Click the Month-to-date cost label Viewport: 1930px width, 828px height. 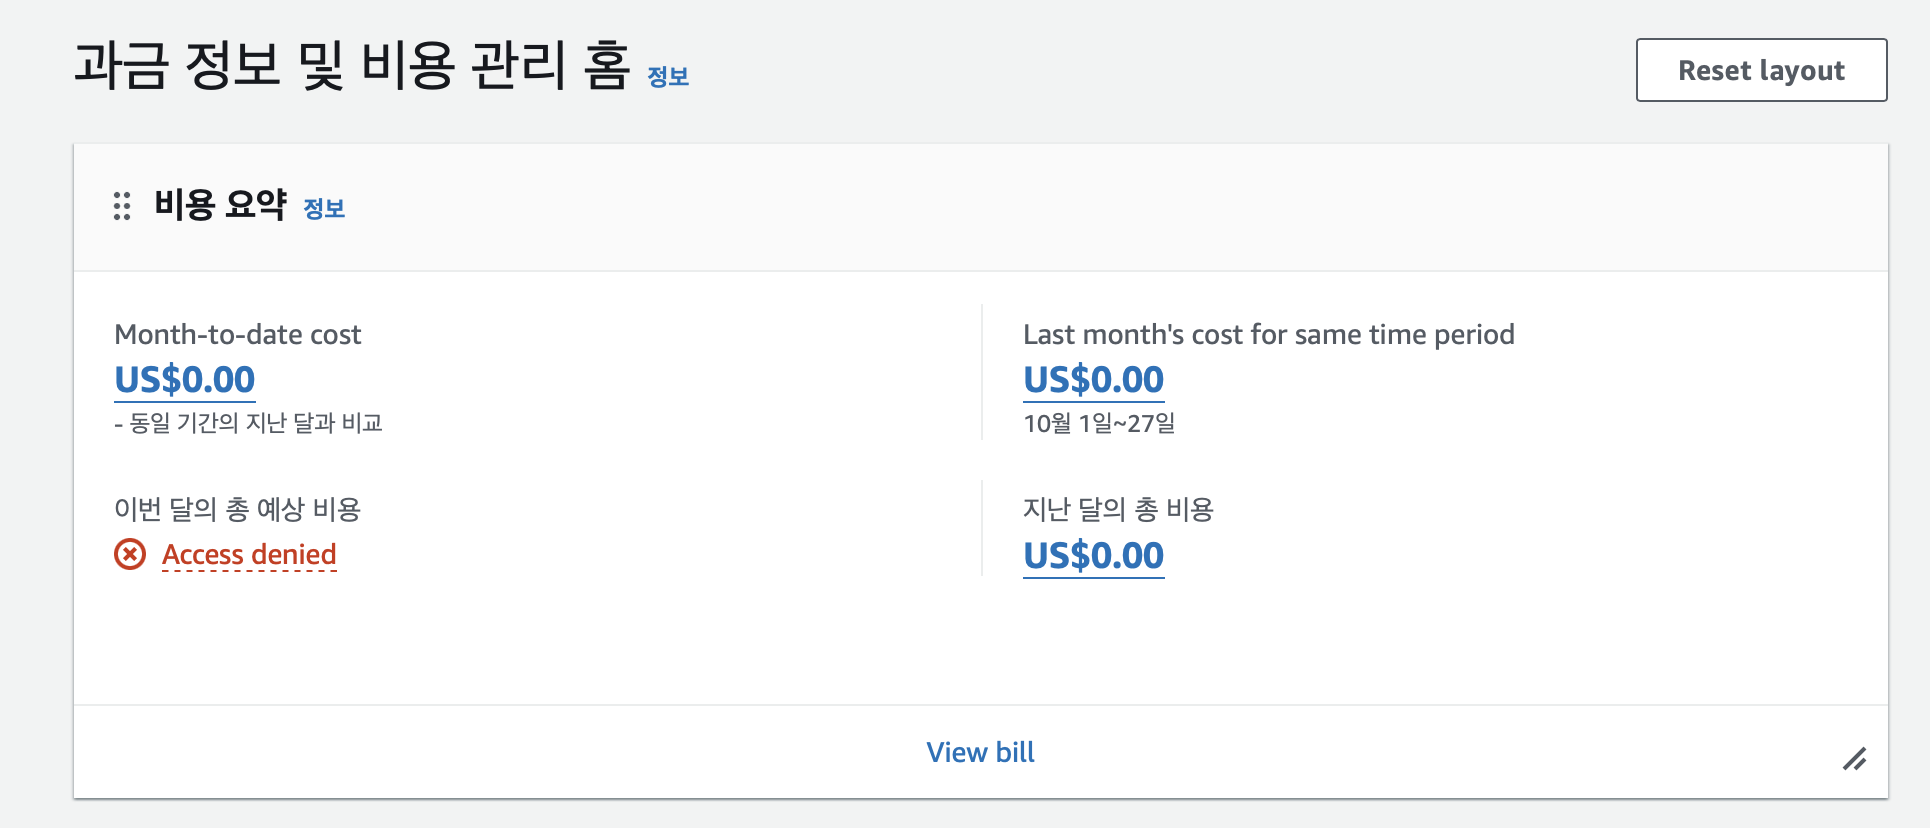(238, 335)
